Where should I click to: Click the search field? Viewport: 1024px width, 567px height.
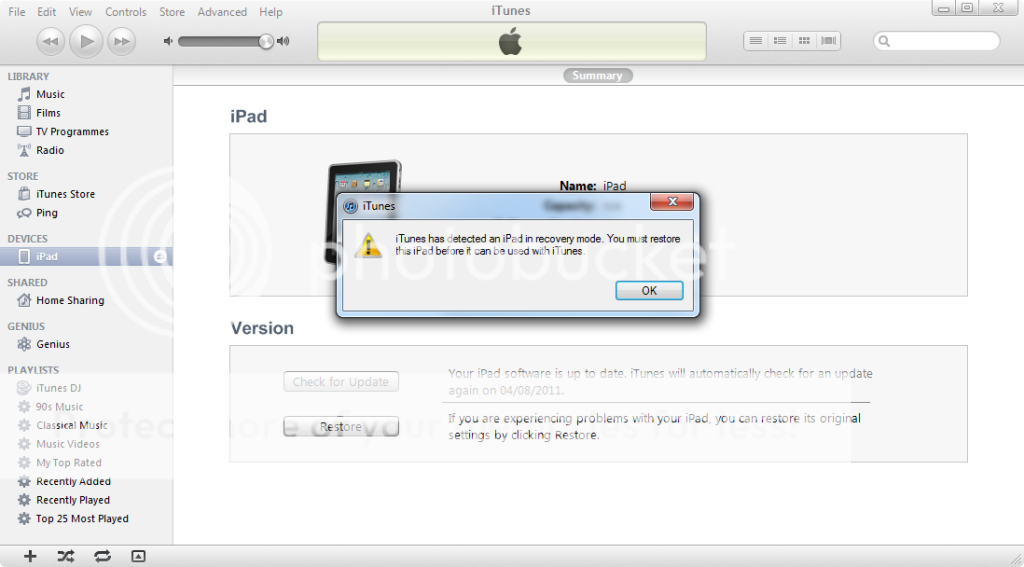936,41
